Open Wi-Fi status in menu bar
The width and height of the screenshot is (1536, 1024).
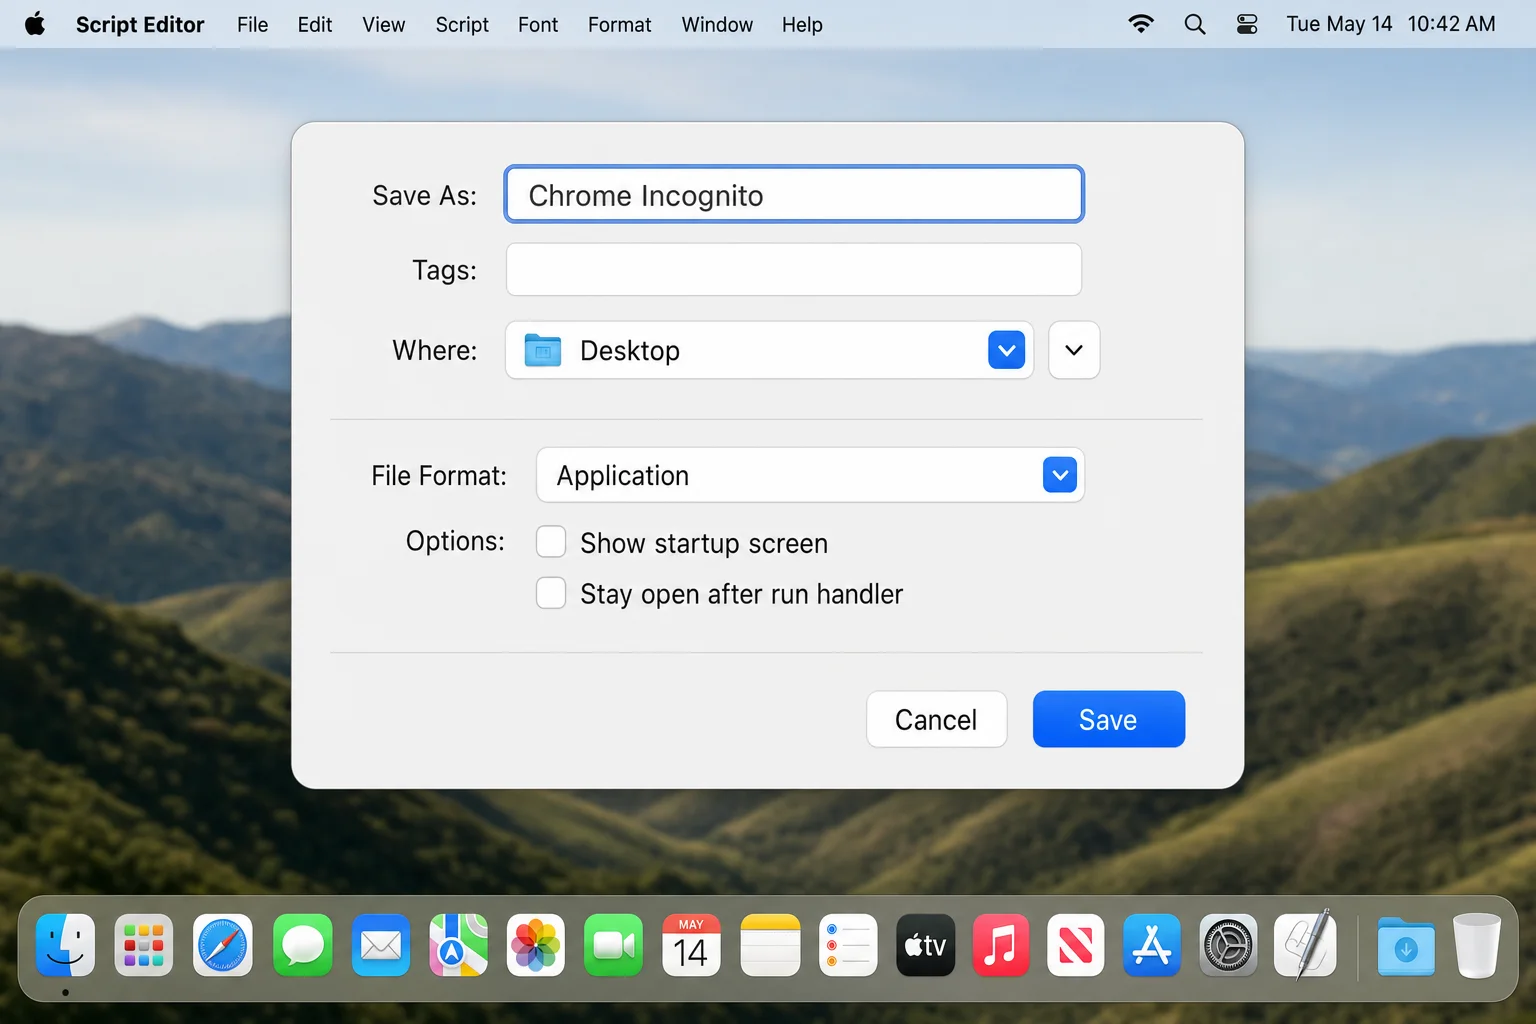tap(1141, 24)
